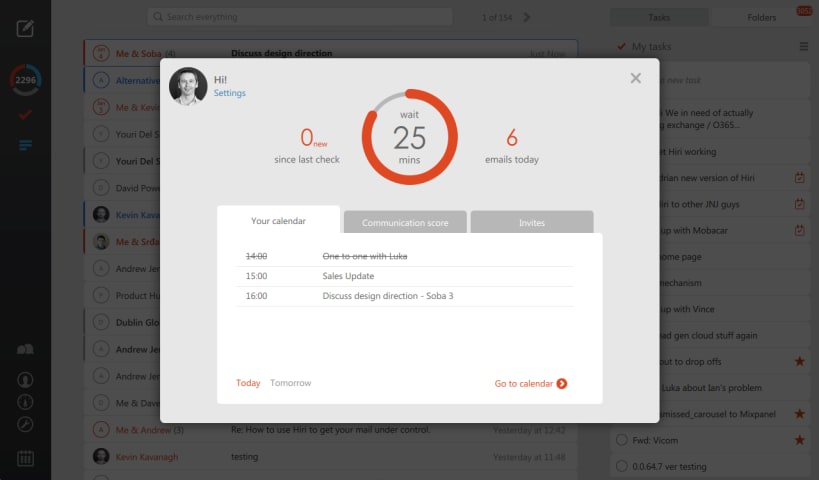Open the 'Me & Kevi' email row

coord(122,107)
